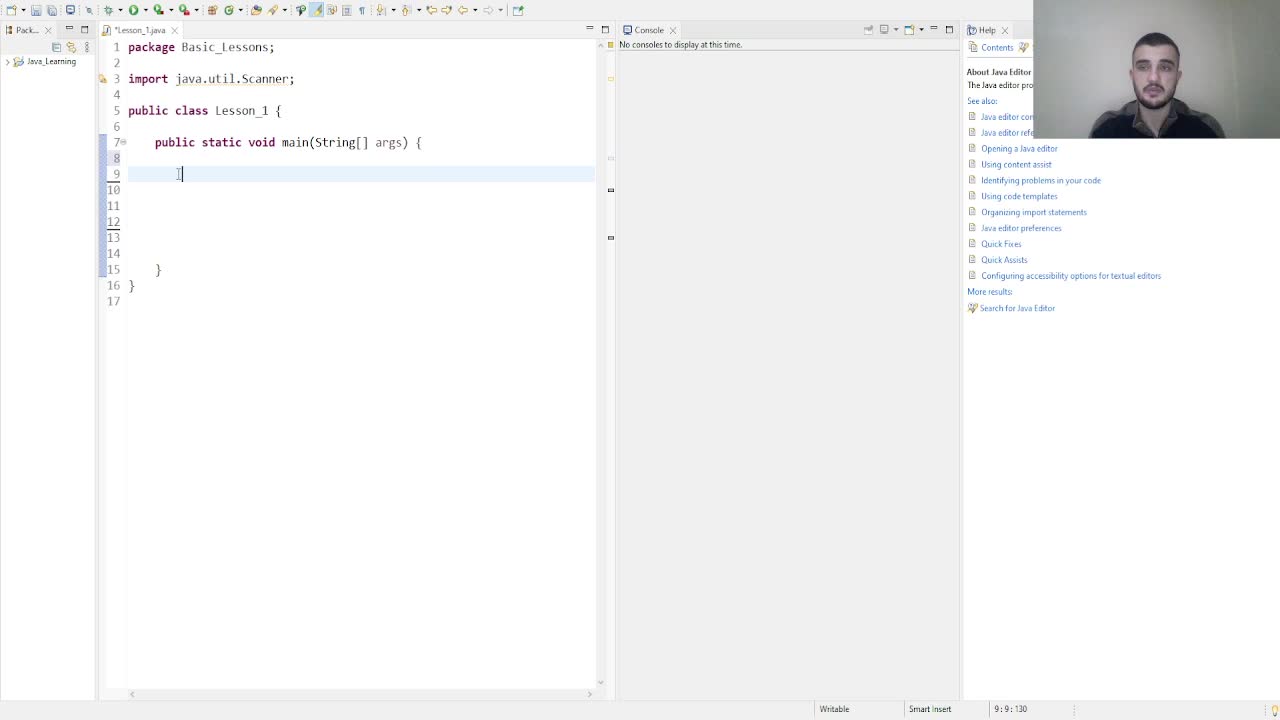
Task: Open the Debug configurations dropdown arrow
Action: coord(121,10)
